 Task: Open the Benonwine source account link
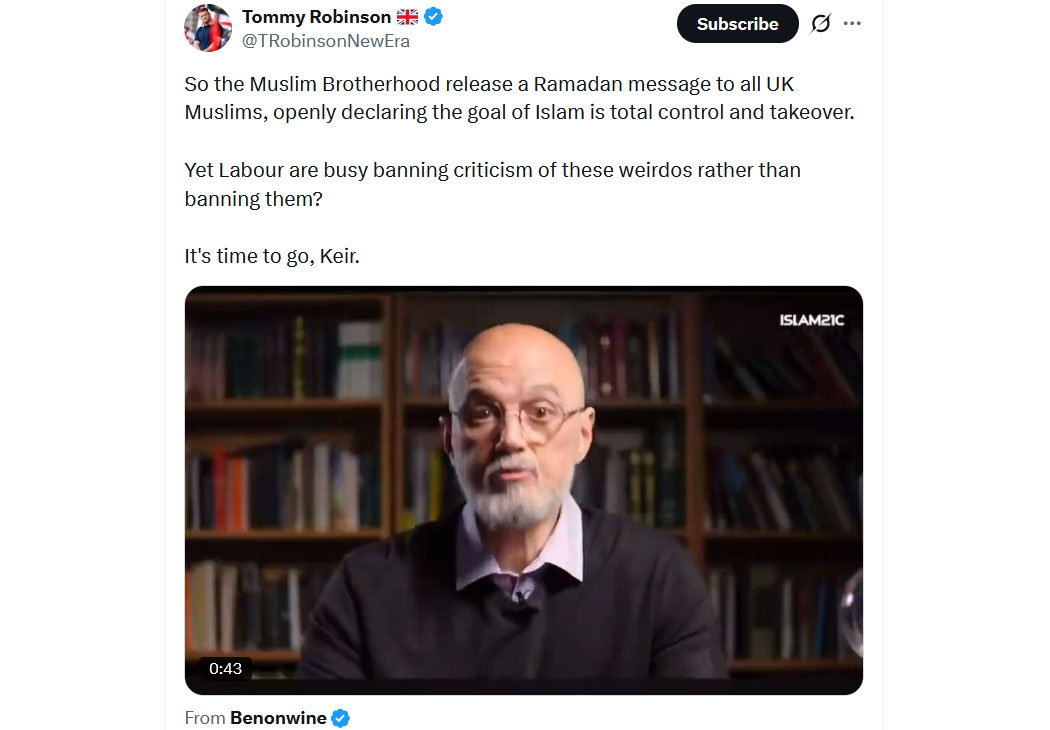279,718
